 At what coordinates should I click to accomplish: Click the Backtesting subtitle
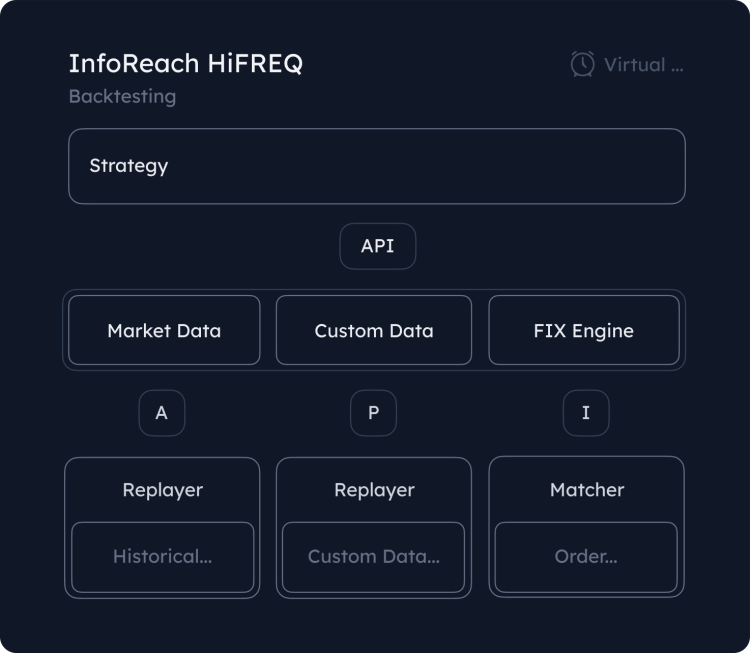(x=122, y=97)
